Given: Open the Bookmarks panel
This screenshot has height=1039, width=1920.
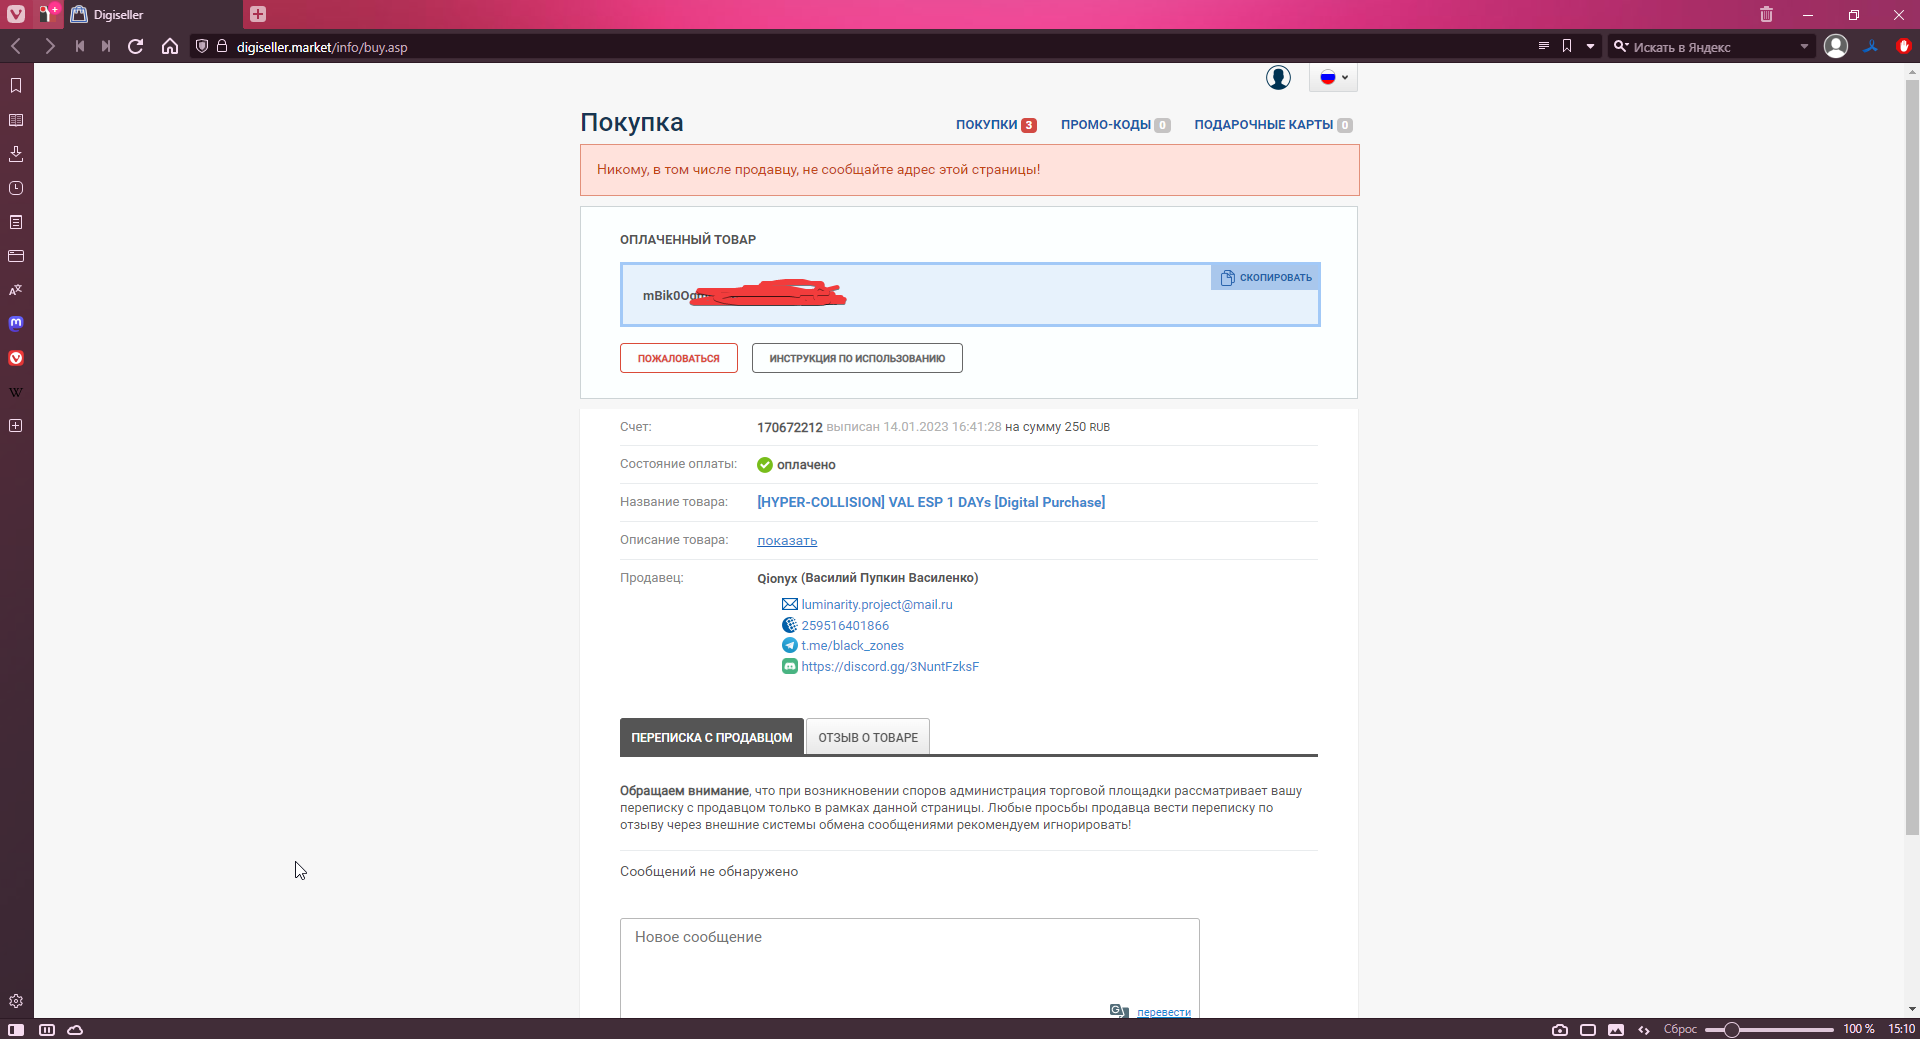Looking at the screenshot, I should (16, 85).
